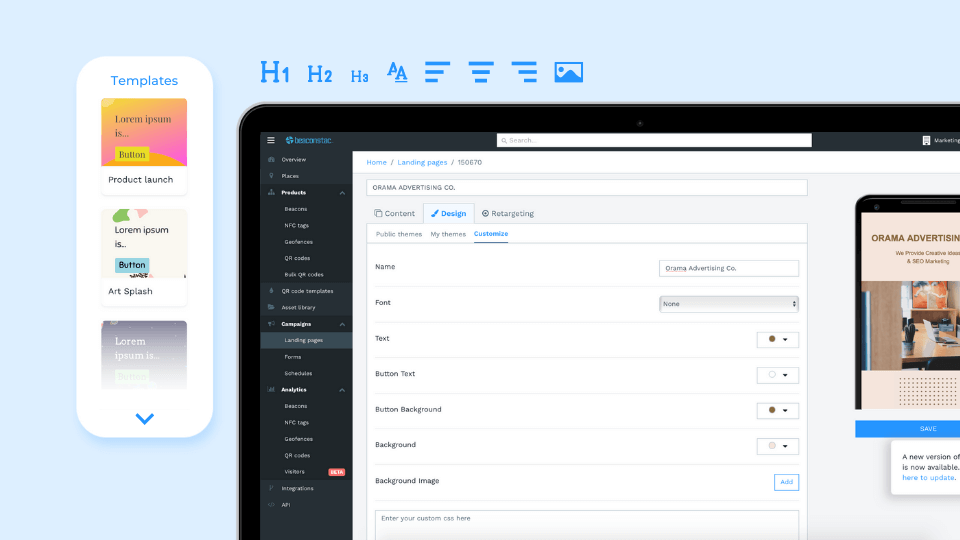Click Add for Background Image
This screenshot has width=960, height=540.
786,482
